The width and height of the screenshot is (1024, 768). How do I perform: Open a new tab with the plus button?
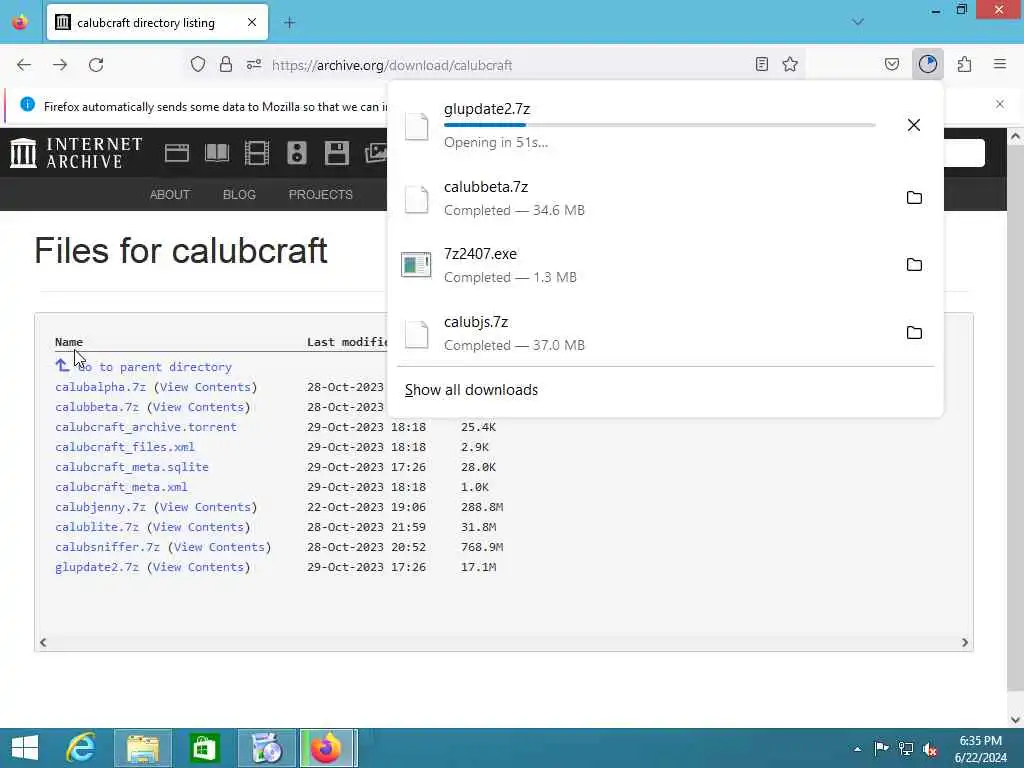tap(289, 23)
